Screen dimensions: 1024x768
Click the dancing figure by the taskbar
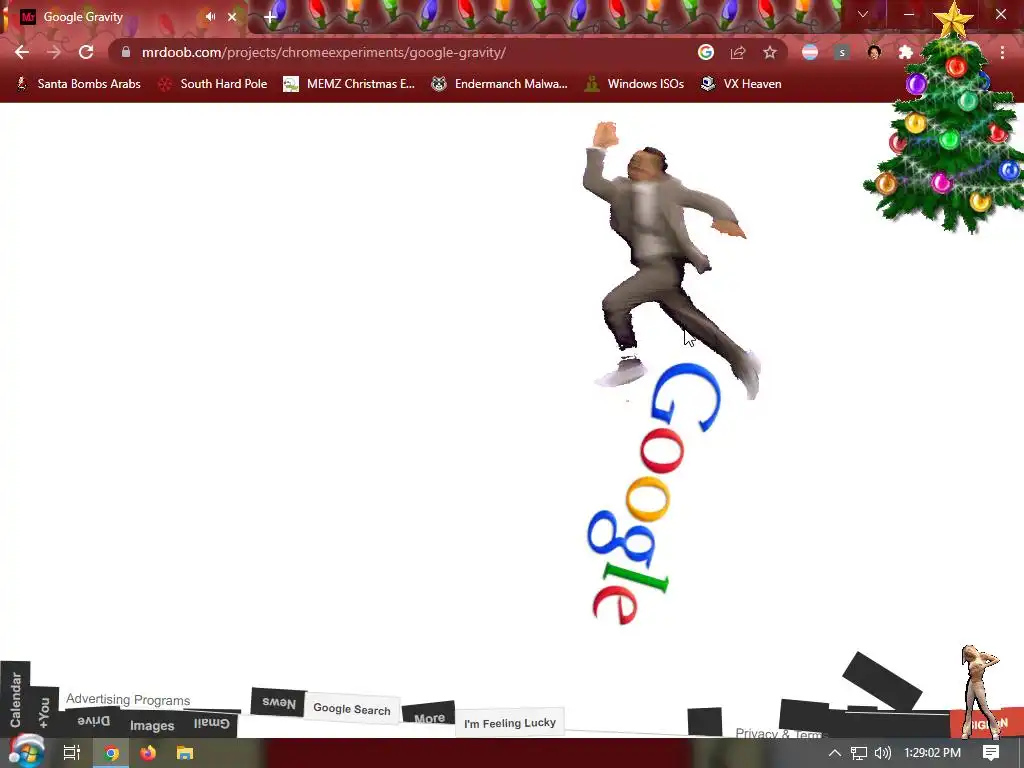[x=980, y=691]
